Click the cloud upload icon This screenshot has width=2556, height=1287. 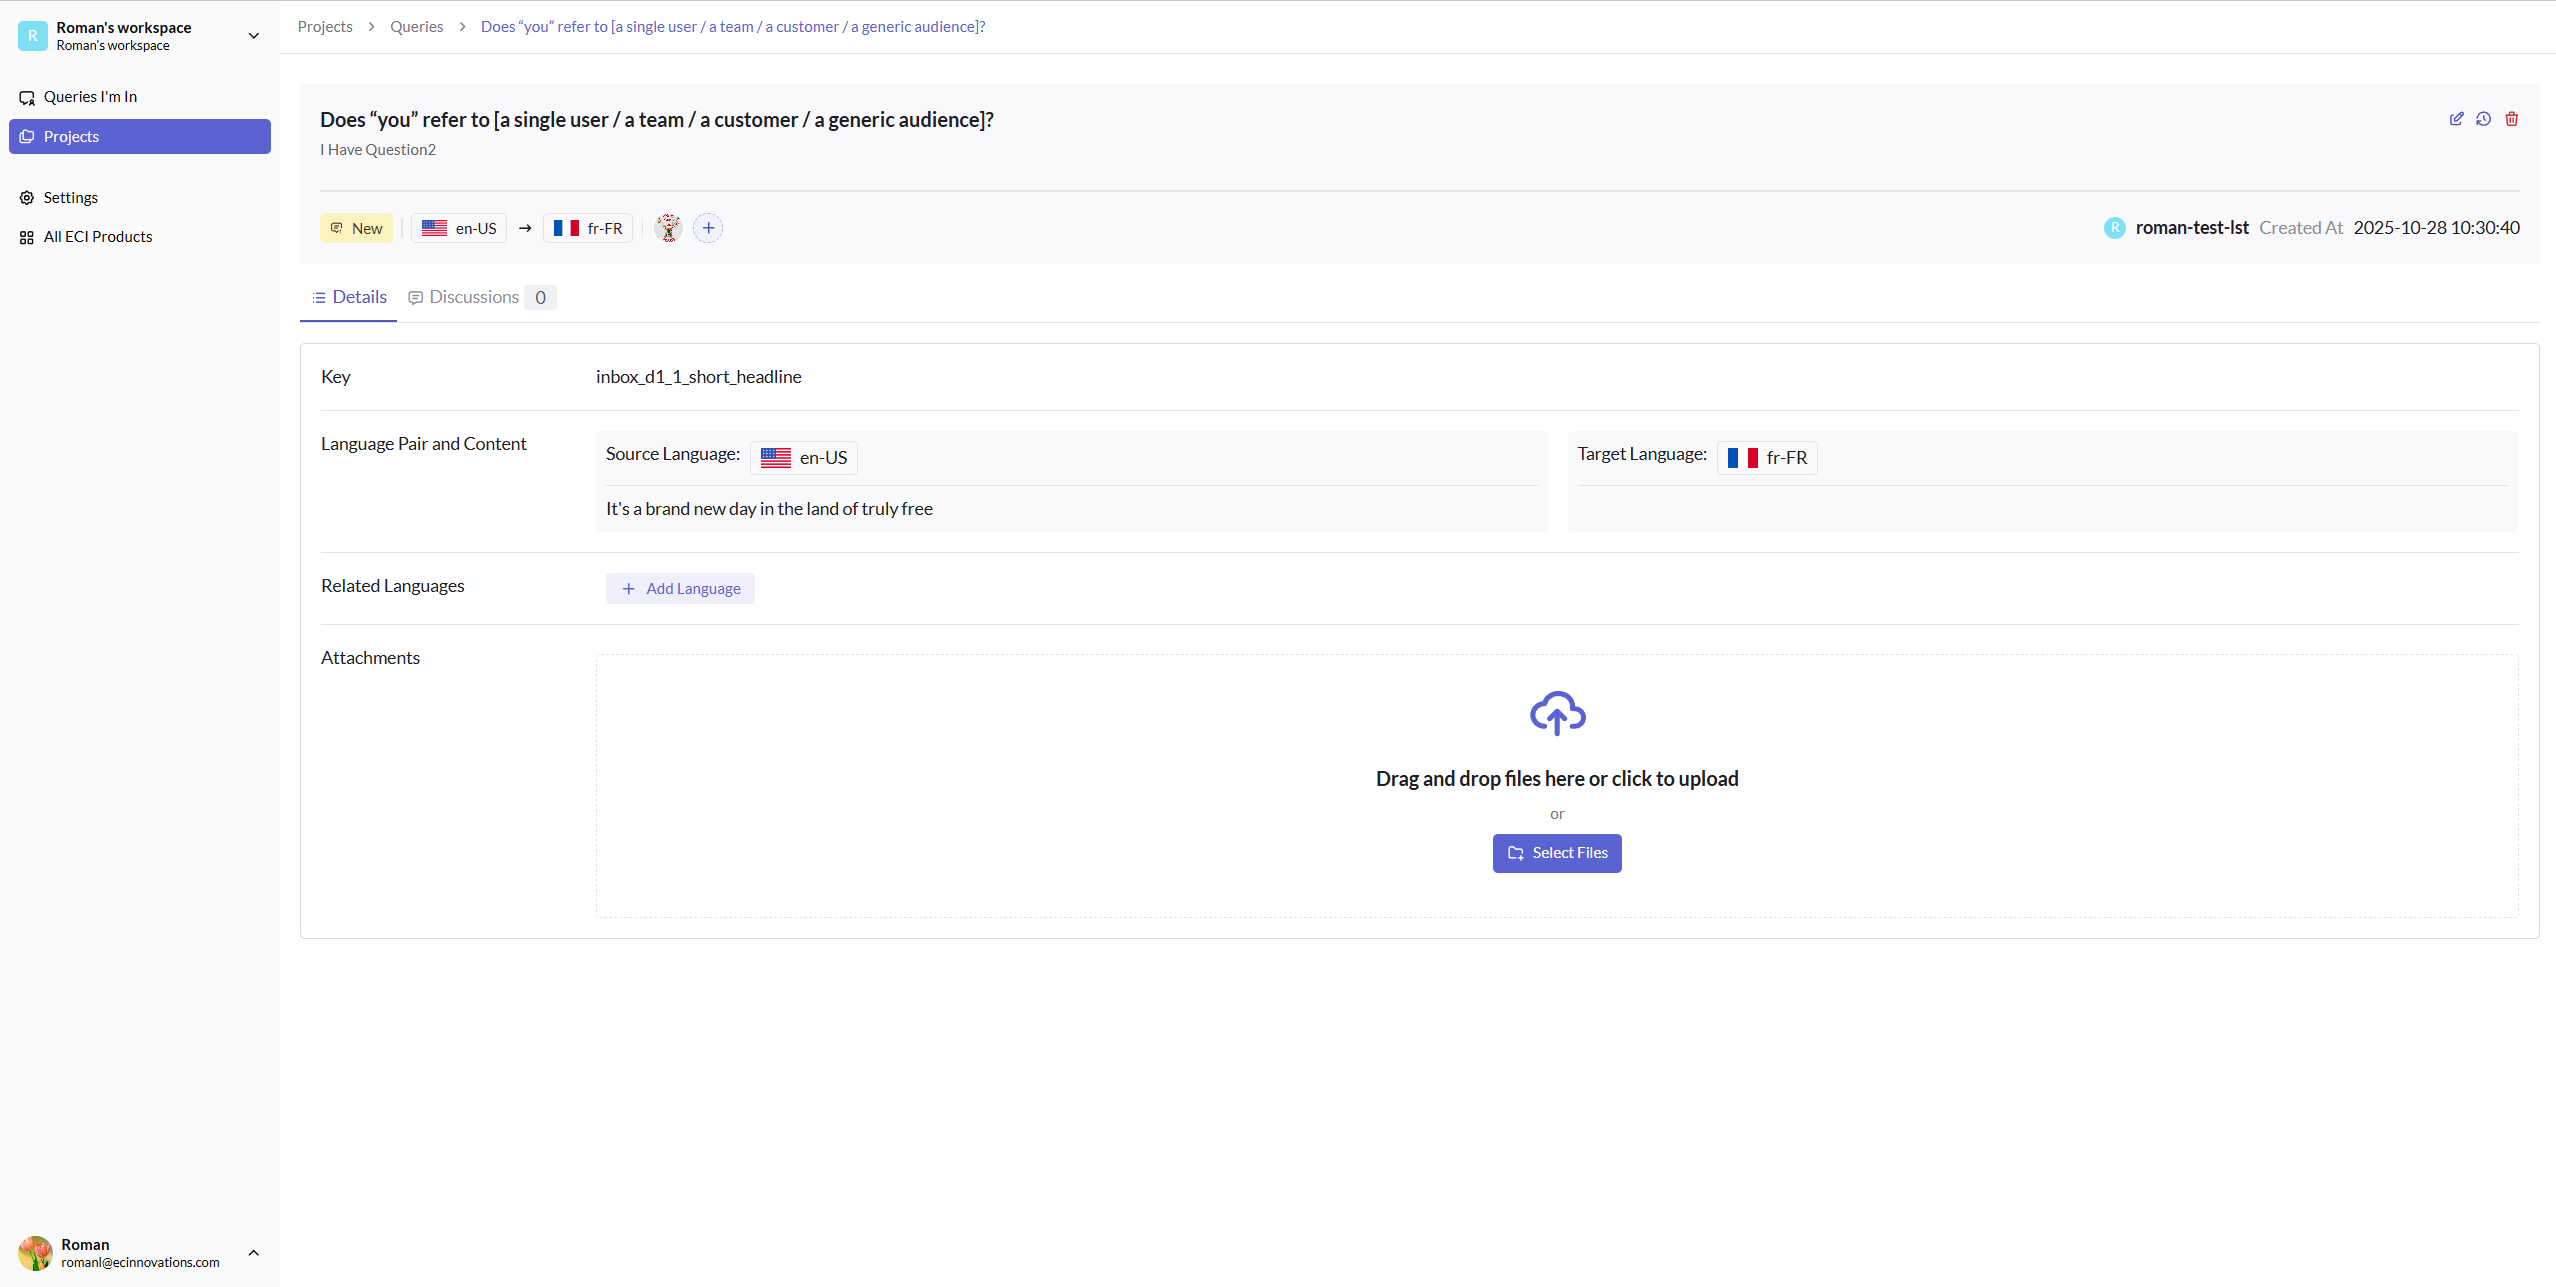(x=1556, y=713)
